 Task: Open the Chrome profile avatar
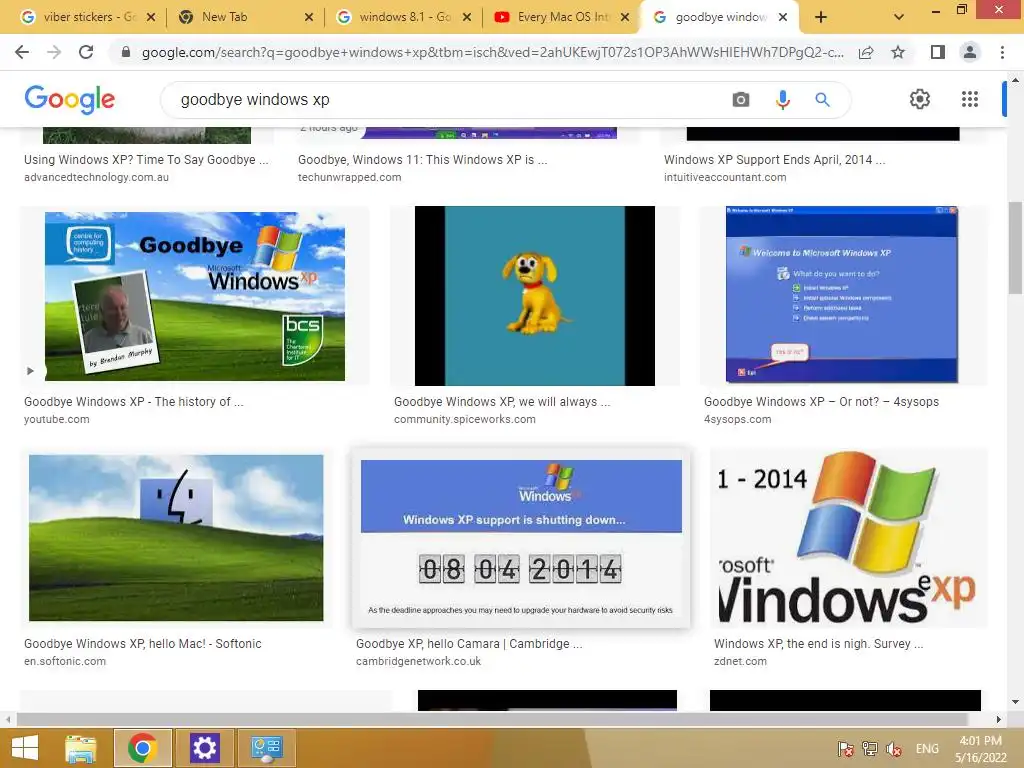click(x=970, y=52)
